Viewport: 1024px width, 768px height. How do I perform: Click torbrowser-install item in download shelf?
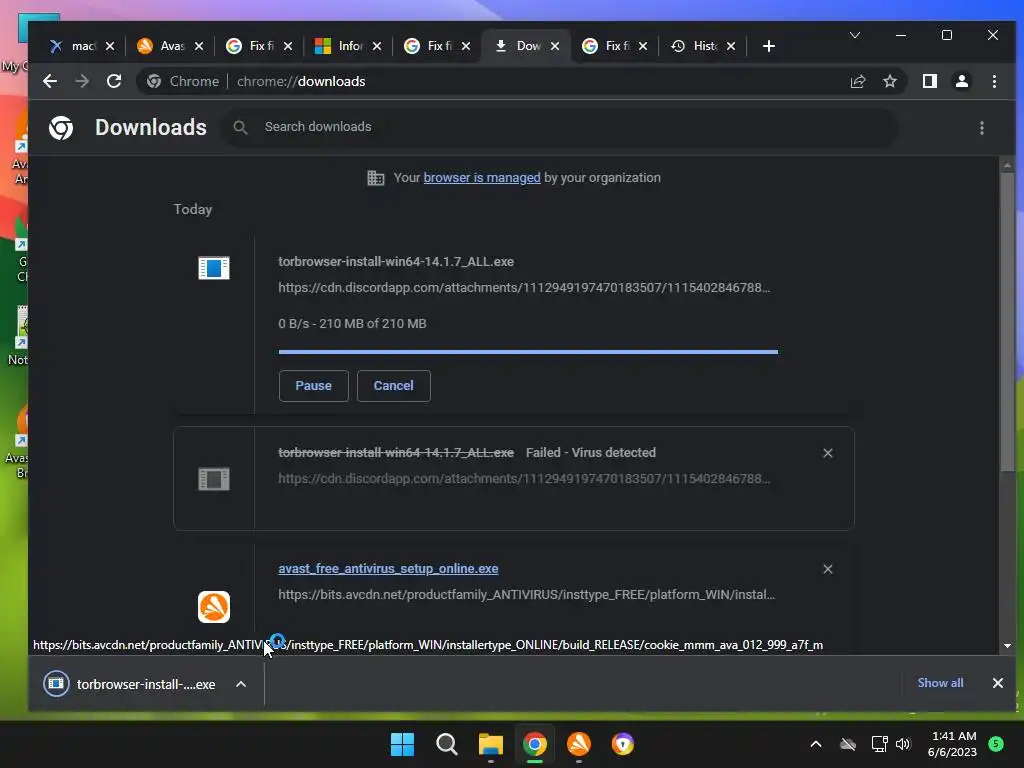tap(129, 684)
